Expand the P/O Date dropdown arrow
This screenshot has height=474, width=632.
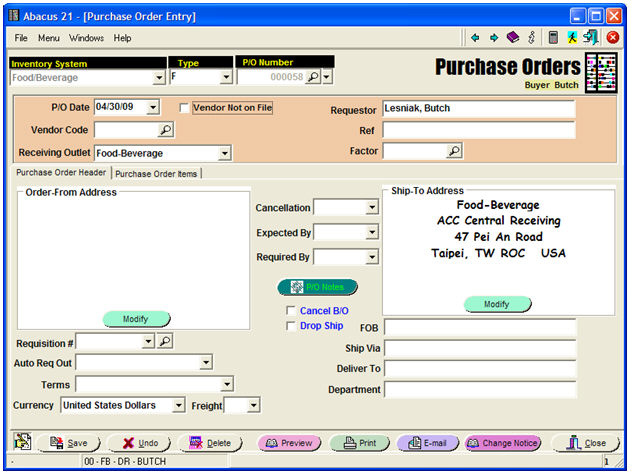(x=153, y=108)
